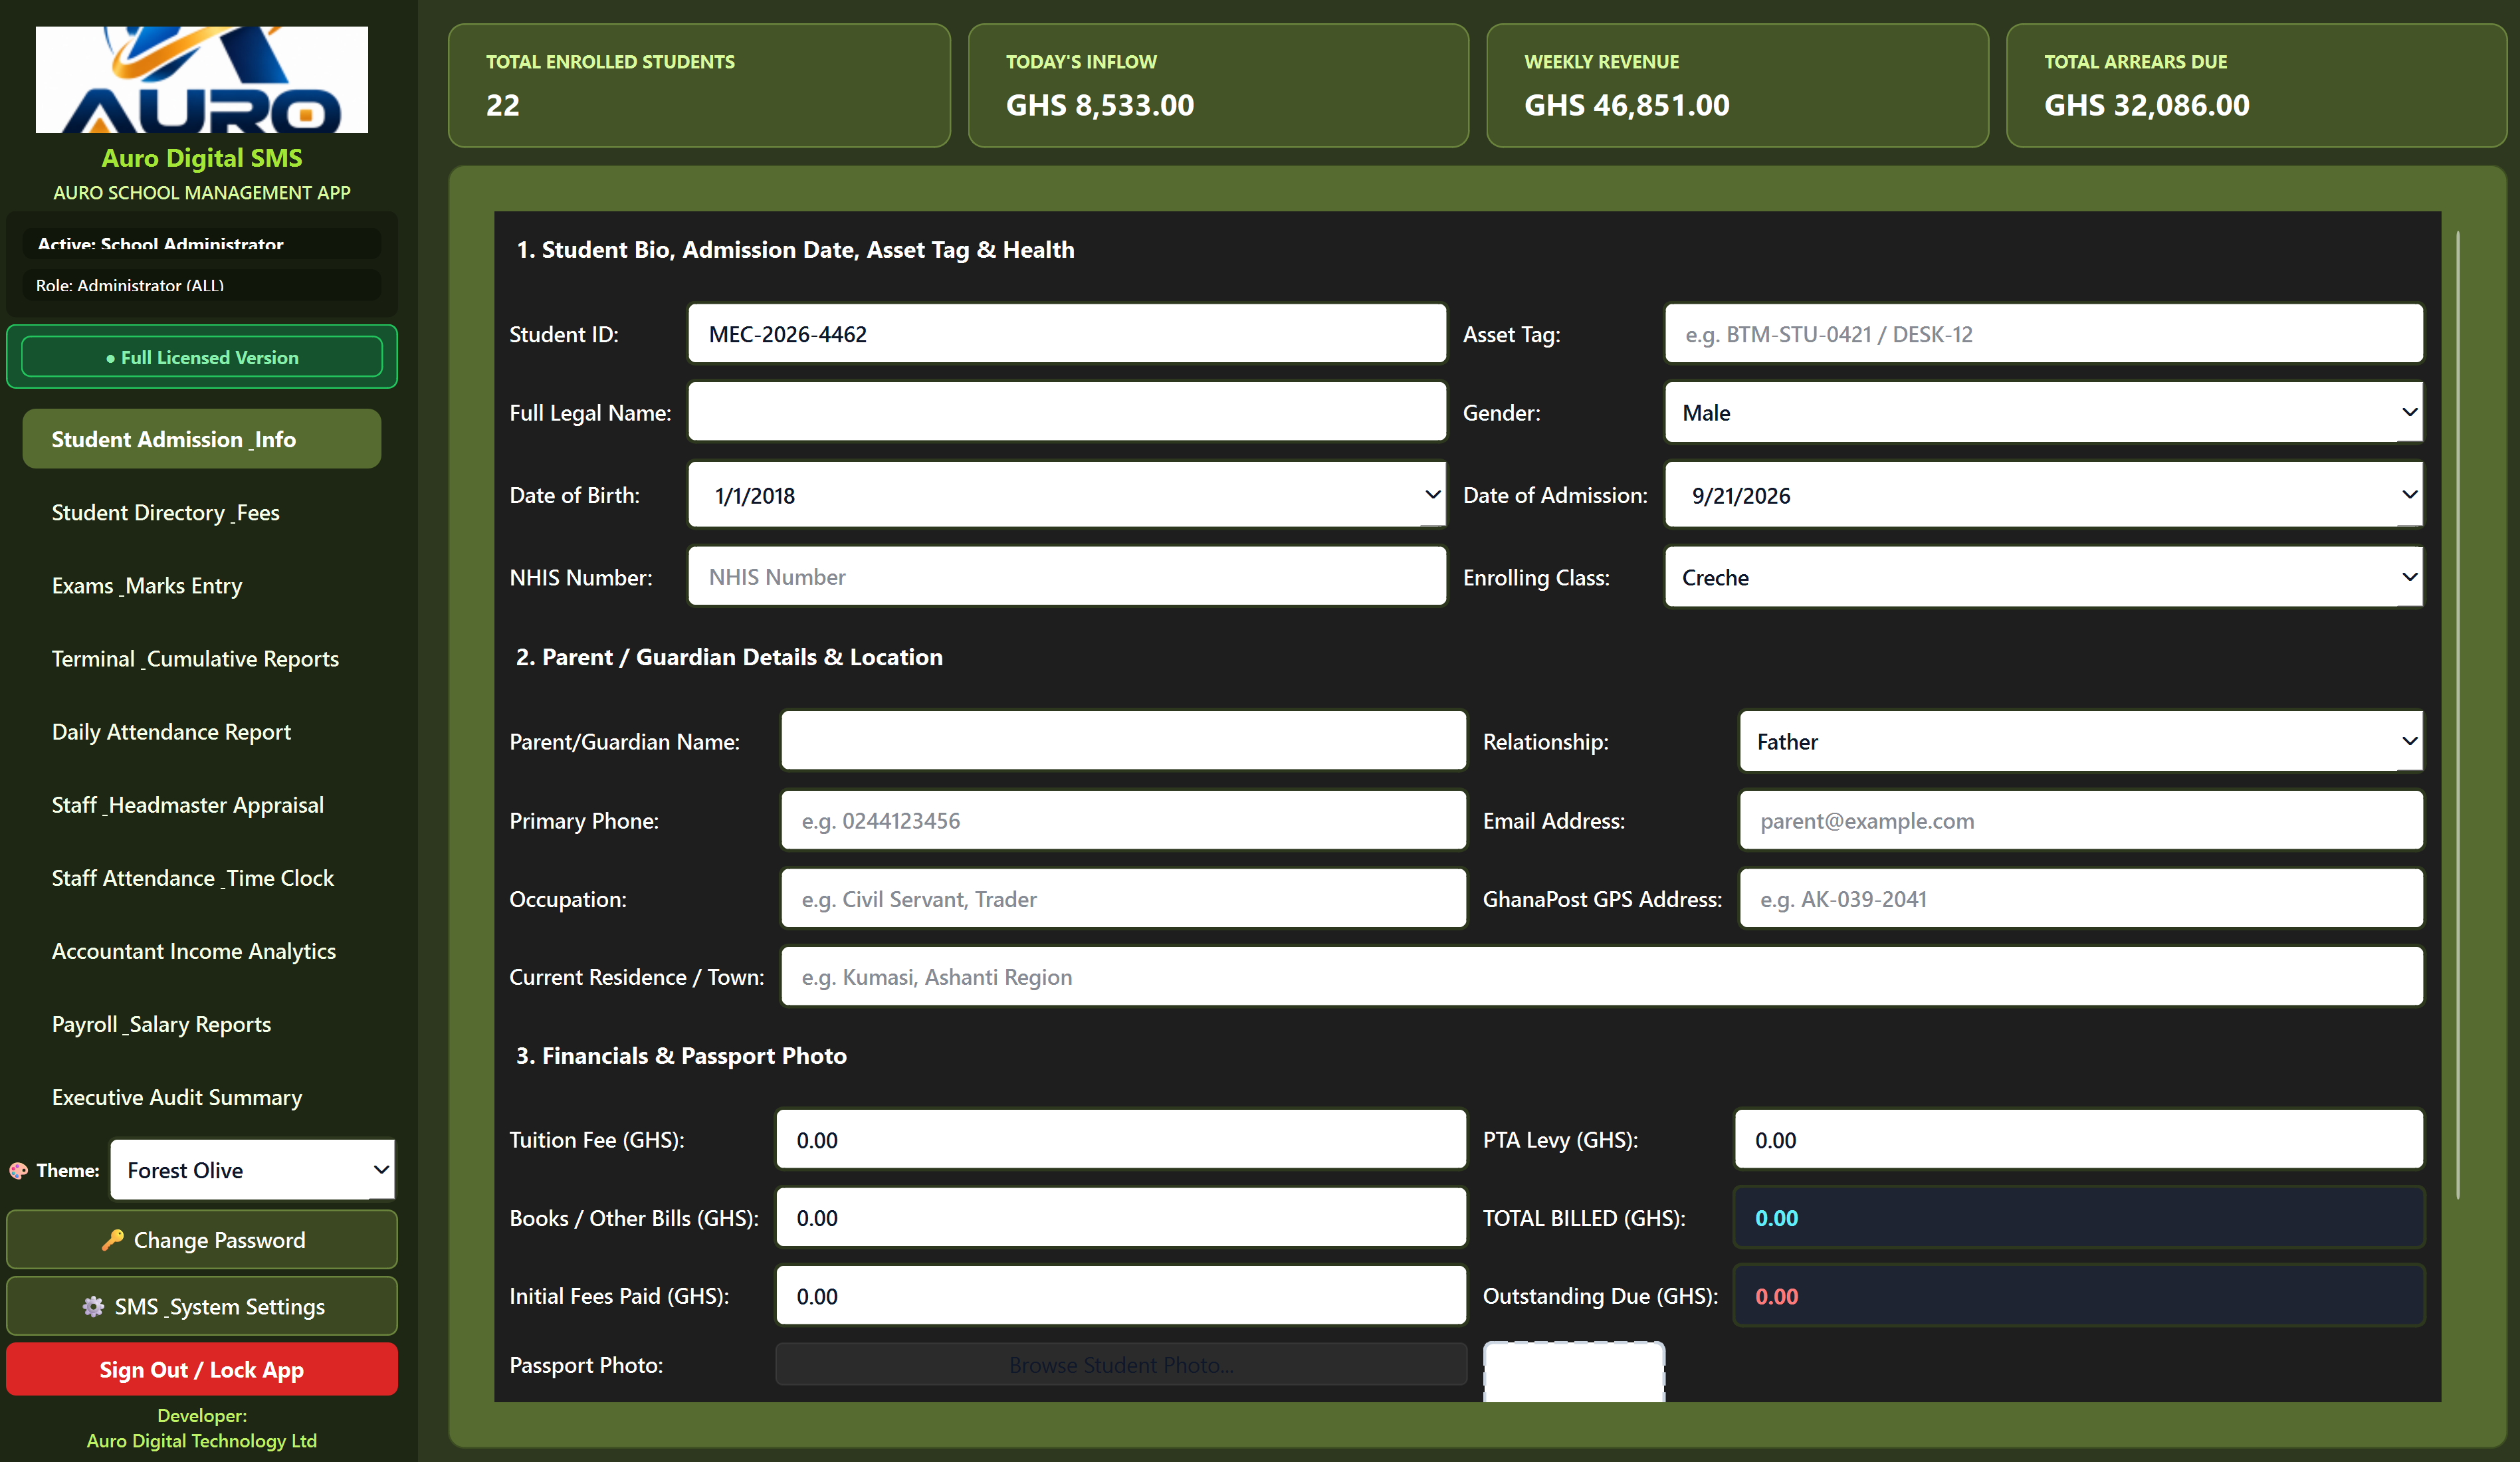Open Staff Attendance _Time Clock
Screen dimensions: 2520x1462
click(x=202, y=877)
